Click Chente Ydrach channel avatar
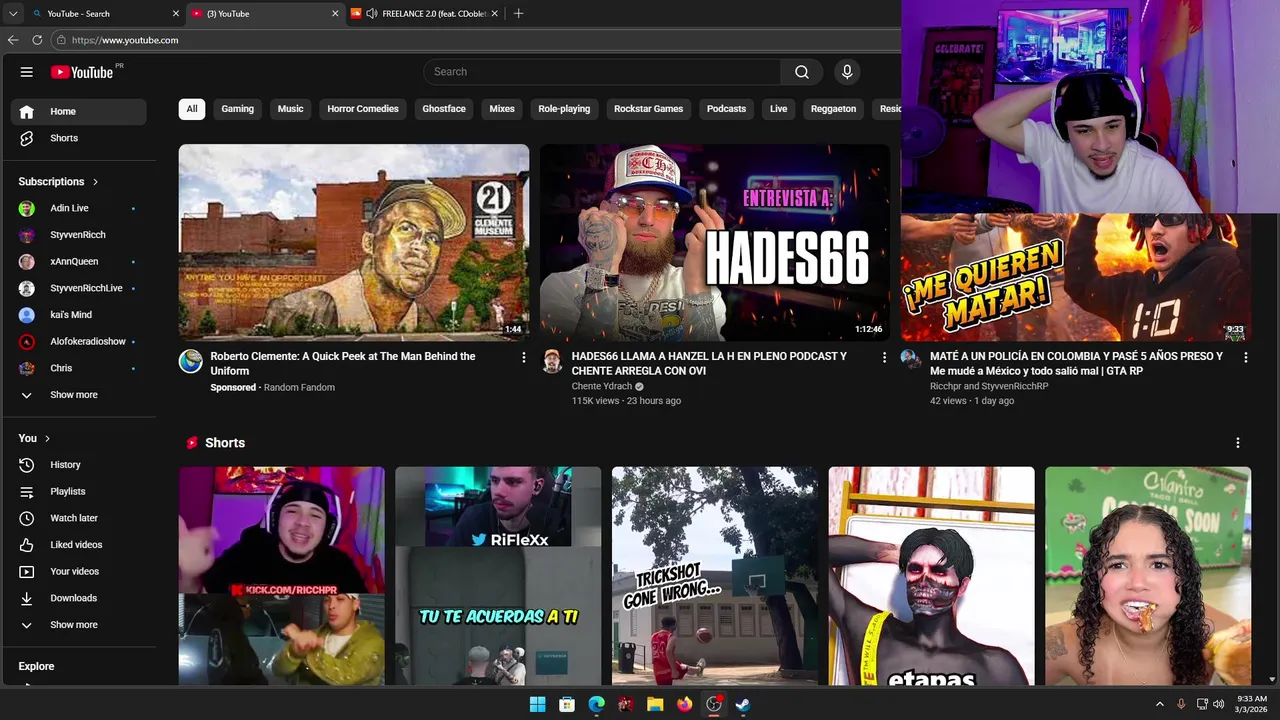Image resolution: width=1280 pixels, height=720 pixels. point(552,361)
